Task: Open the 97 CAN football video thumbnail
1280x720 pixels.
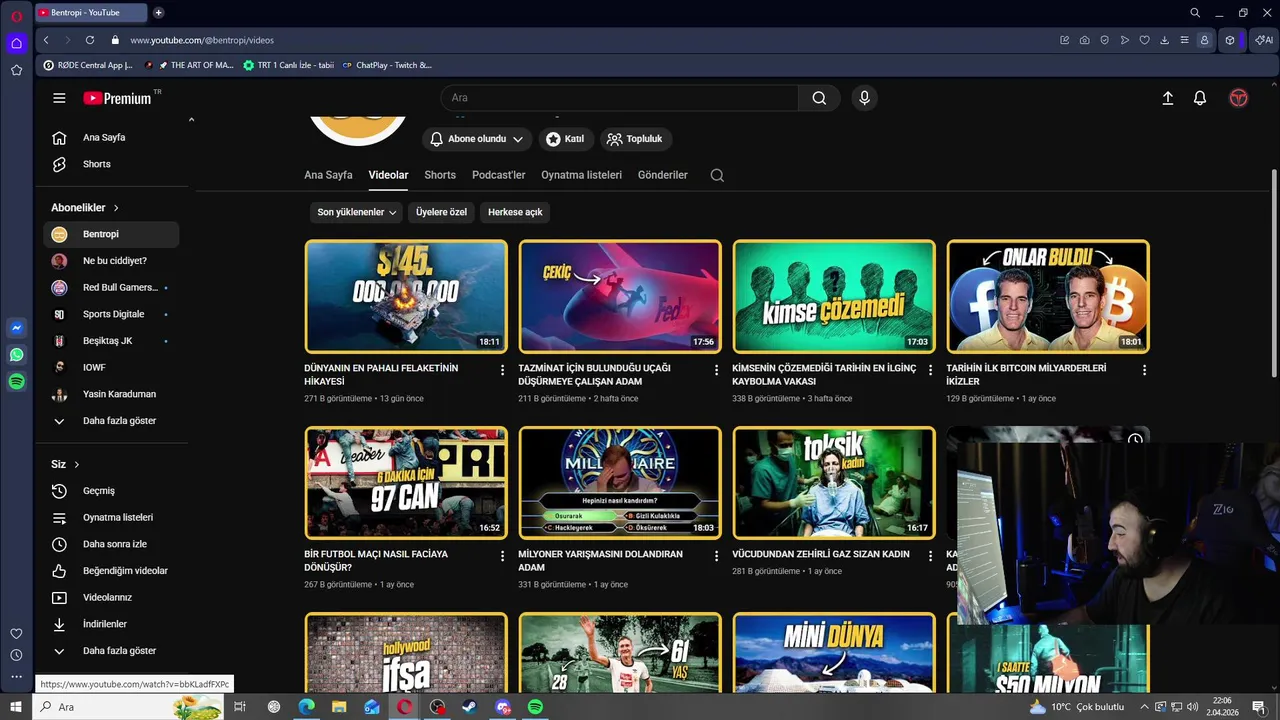Action: (x=406, y=482)
